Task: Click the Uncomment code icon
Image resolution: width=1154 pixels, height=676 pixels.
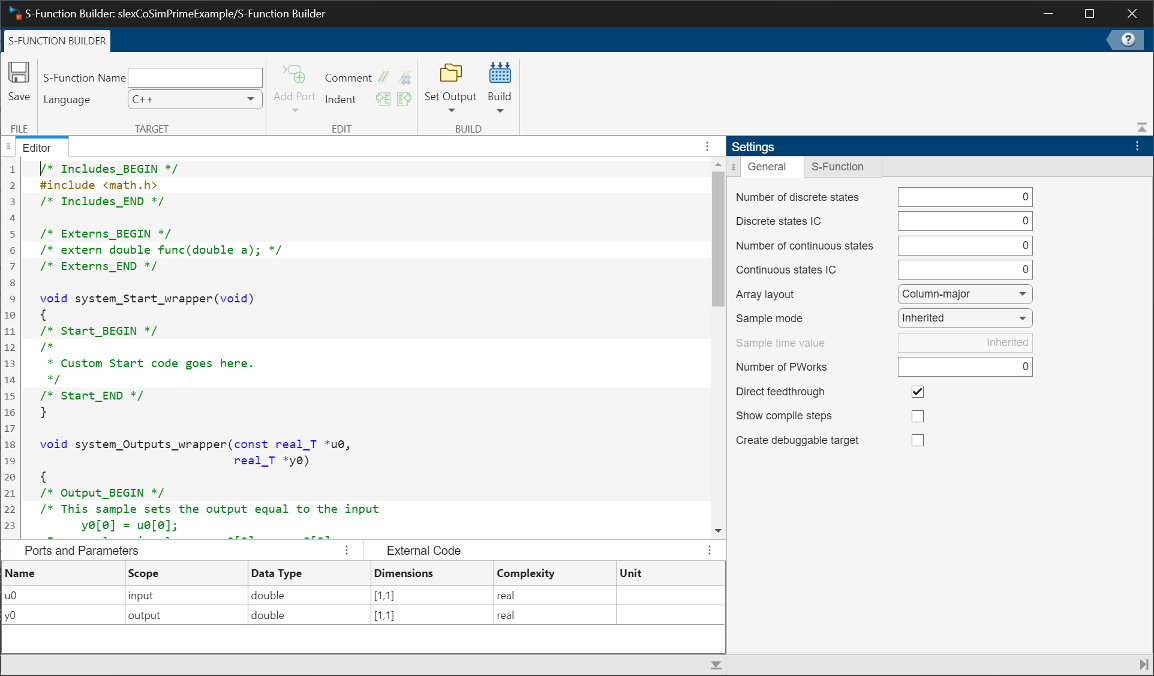Action: (x=405, y=77)
